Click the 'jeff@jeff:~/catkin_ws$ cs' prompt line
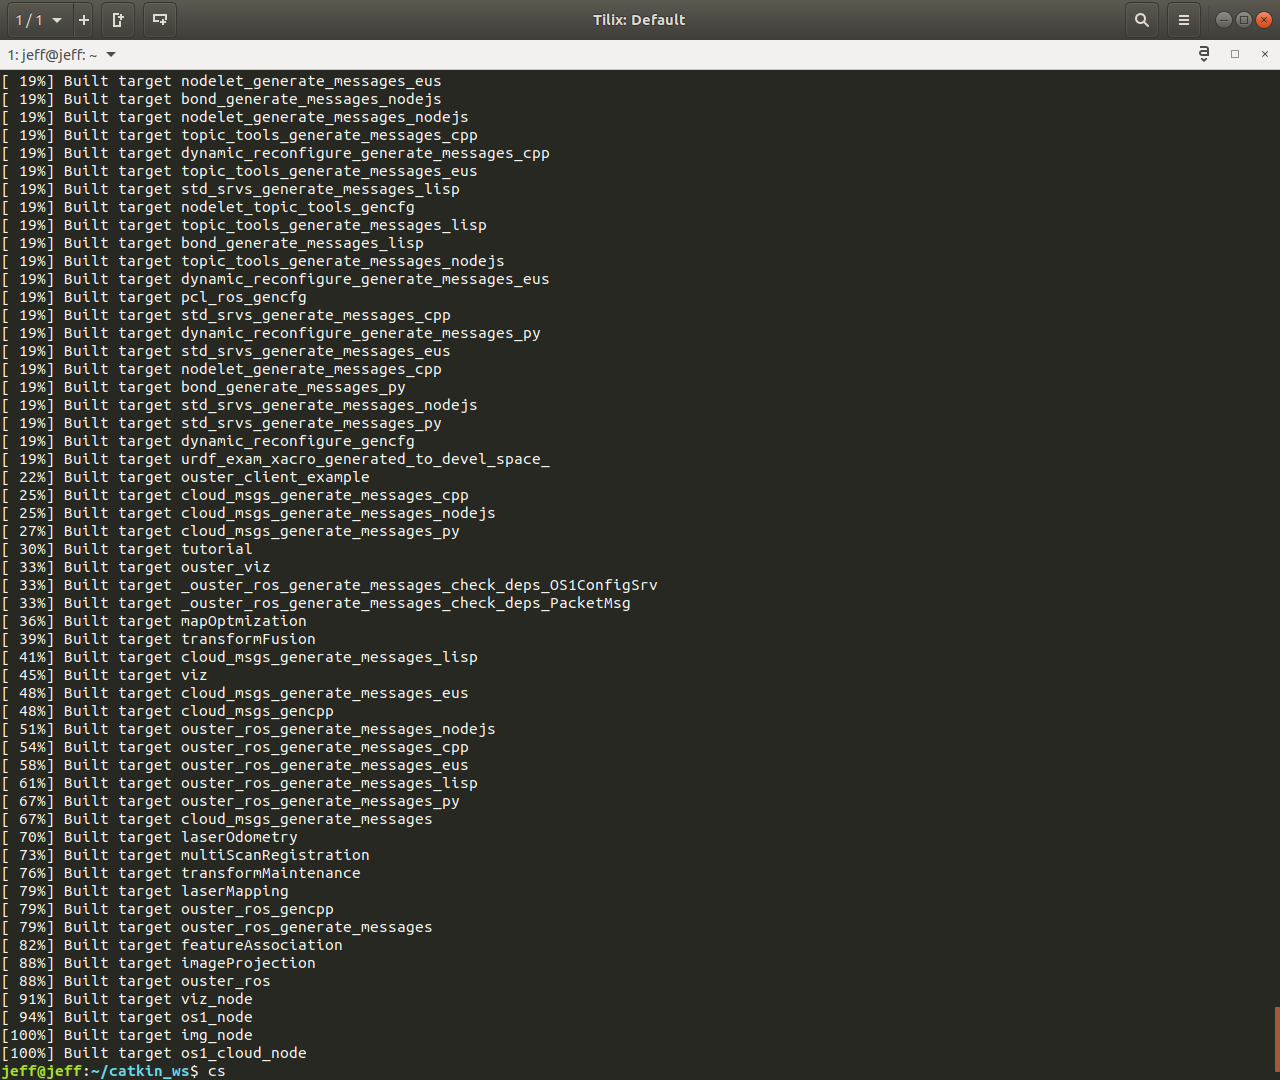The height and width of the screenshot is (1080, 1280). [x=113, y=1071]
